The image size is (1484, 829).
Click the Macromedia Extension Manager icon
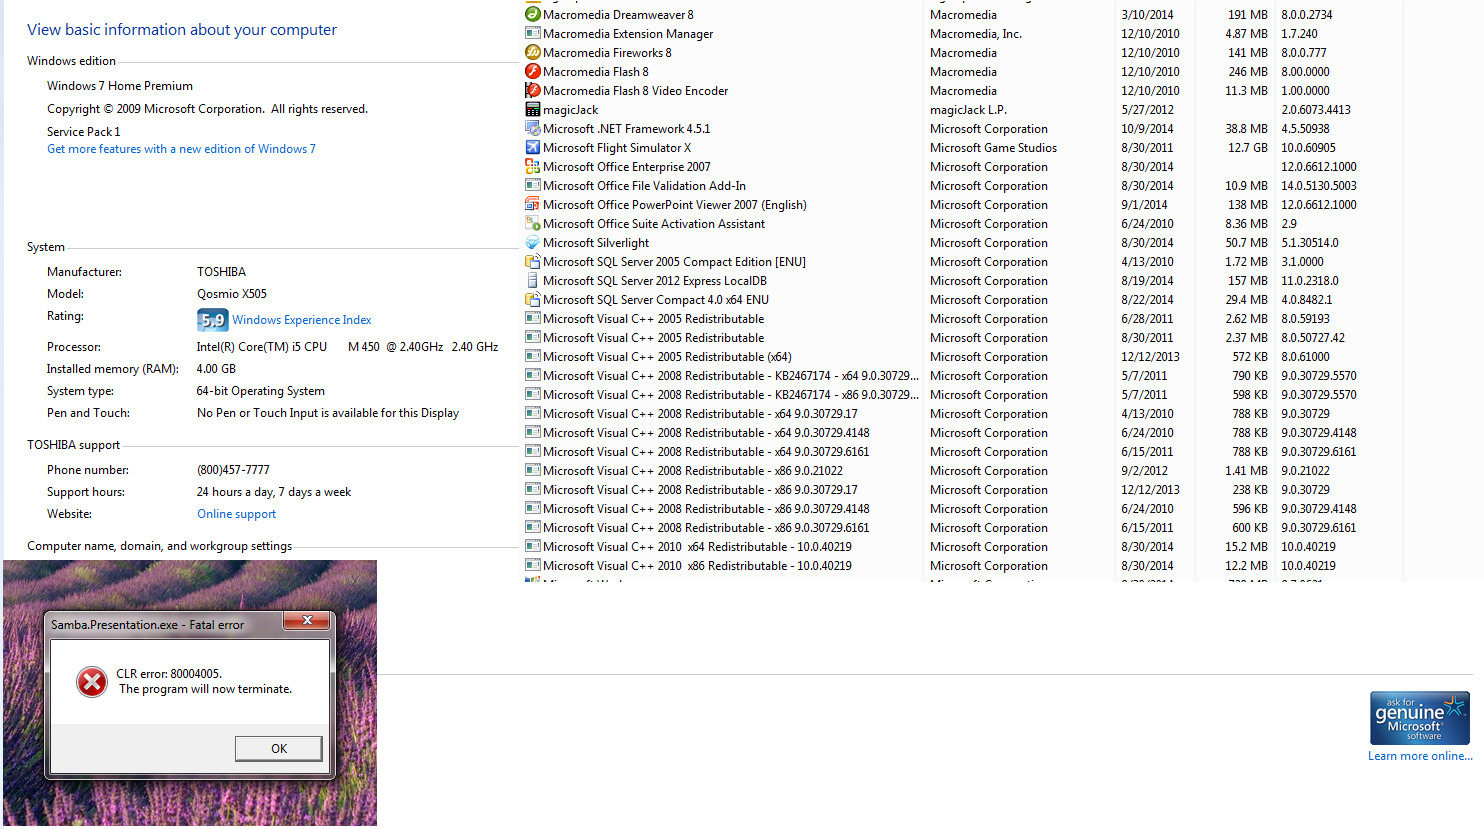(x=533, y=33)
